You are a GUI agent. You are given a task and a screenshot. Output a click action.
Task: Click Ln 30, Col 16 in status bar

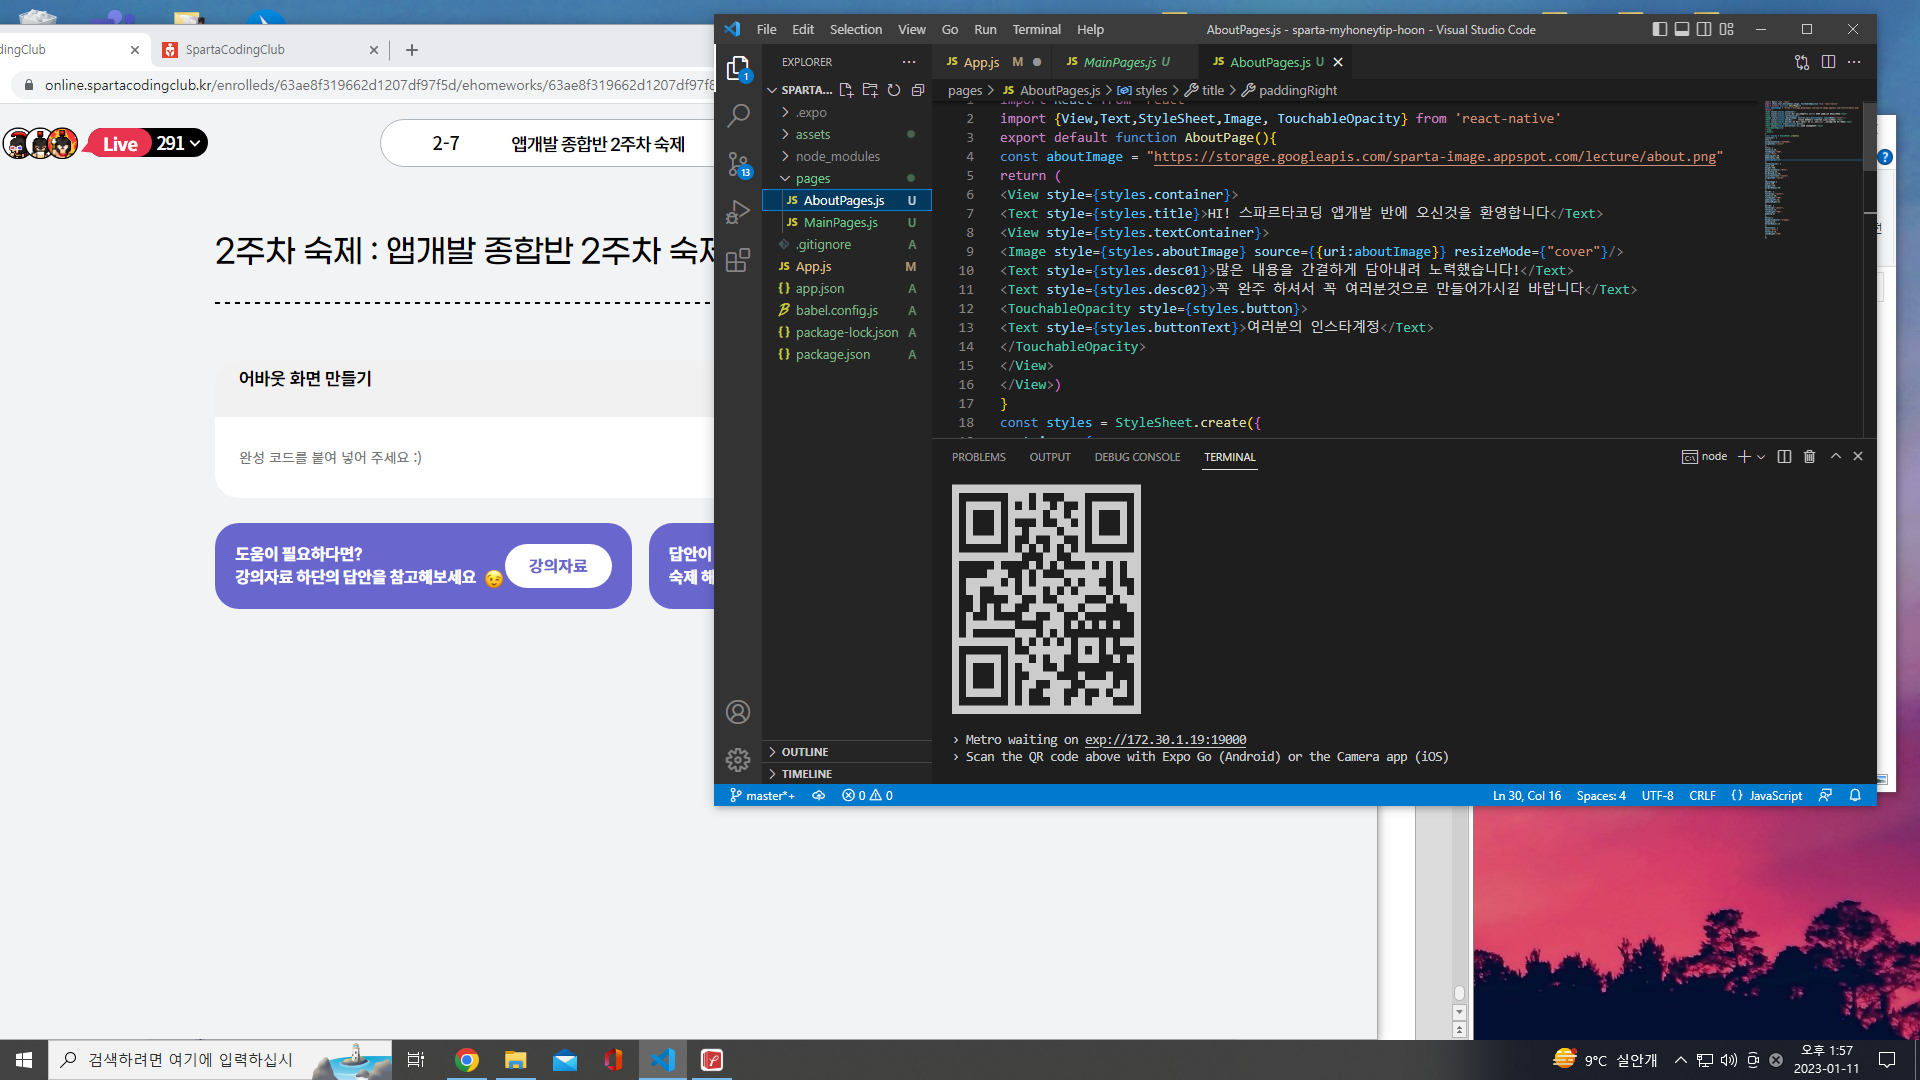(x=1527, y=795)
